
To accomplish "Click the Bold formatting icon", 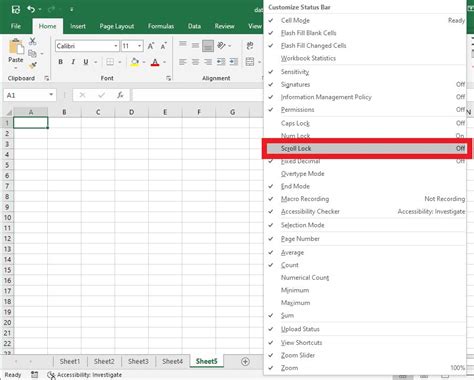I will tap(60, 62).
